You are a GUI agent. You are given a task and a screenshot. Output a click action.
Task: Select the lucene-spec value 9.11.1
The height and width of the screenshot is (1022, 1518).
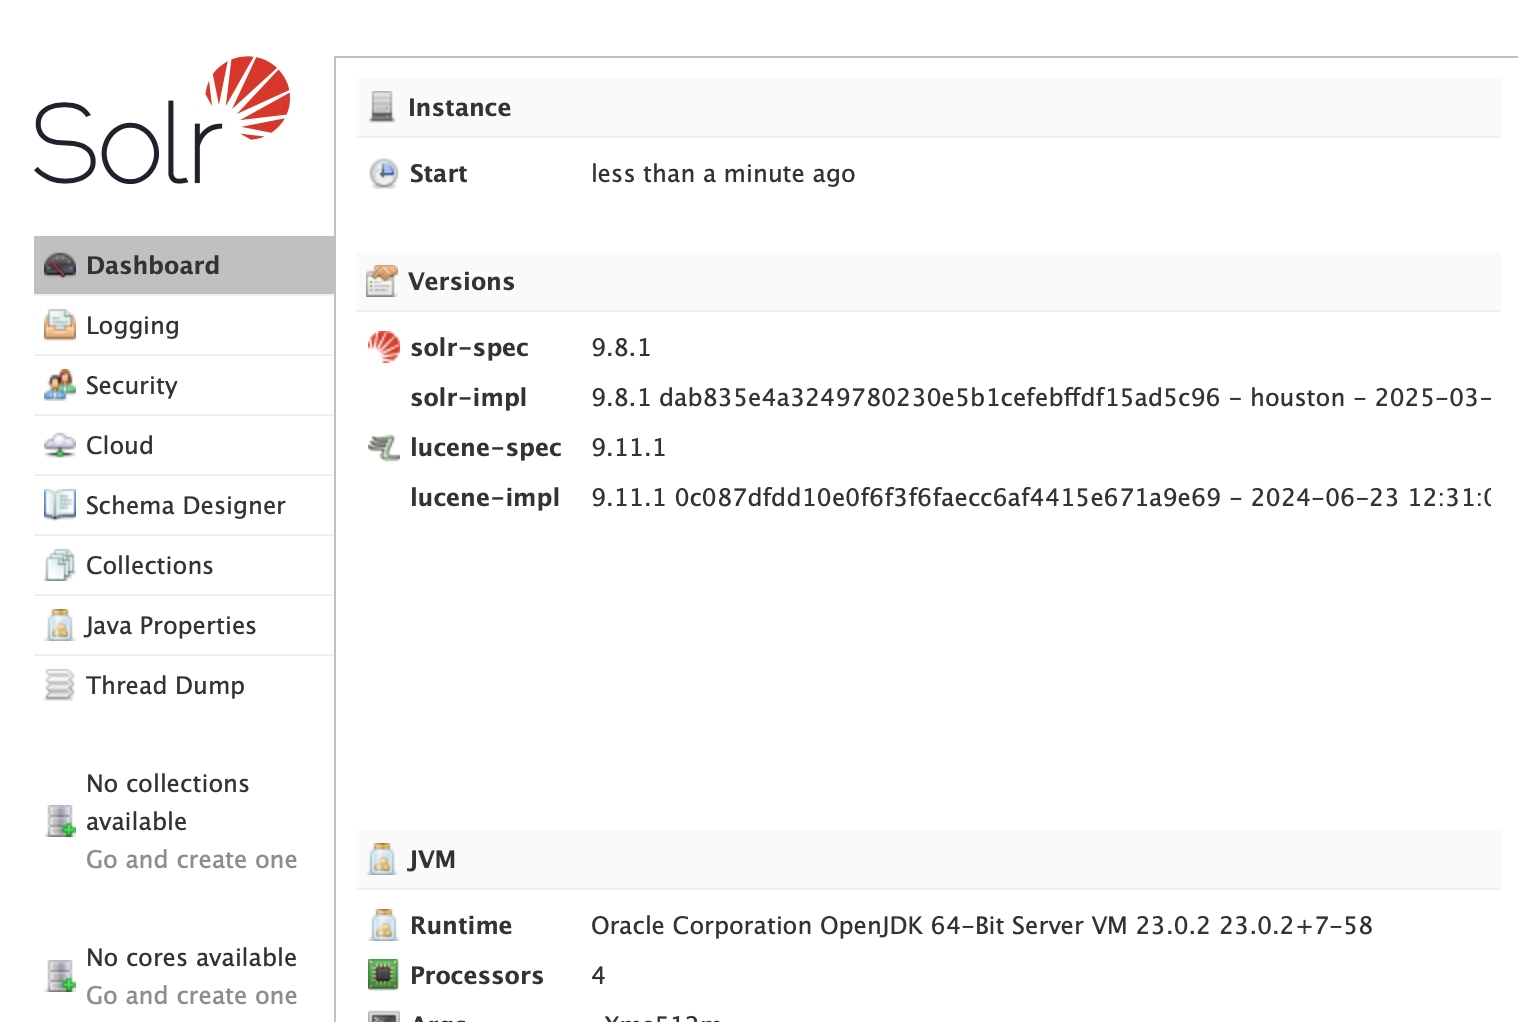click(x=628, y=448)
